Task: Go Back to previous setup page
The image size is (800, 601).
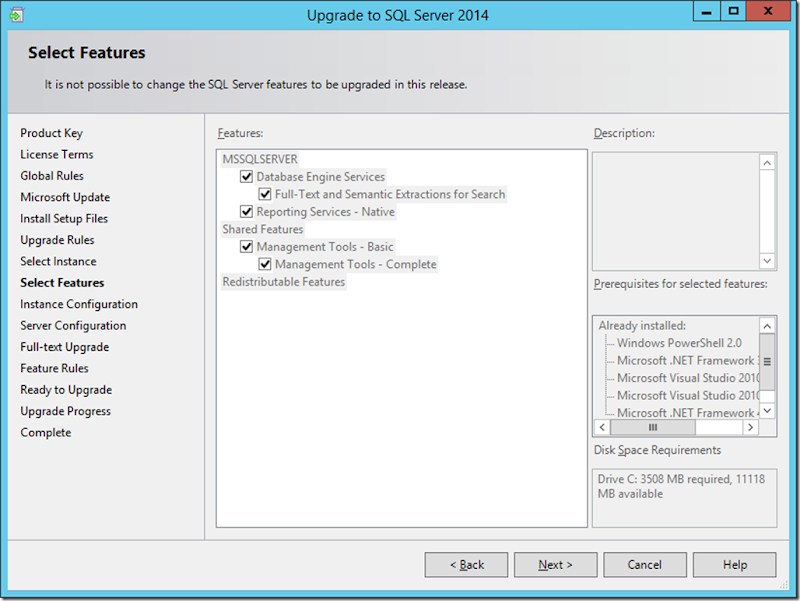Action: 466,565
